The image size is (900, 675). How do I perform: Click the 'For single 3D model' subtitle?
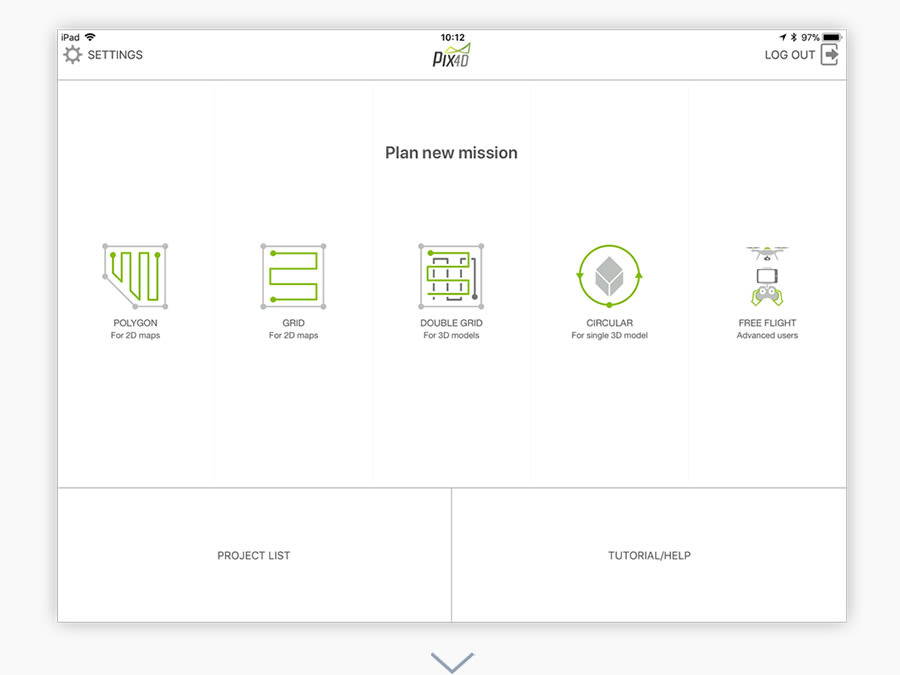[x=610, y=335]
